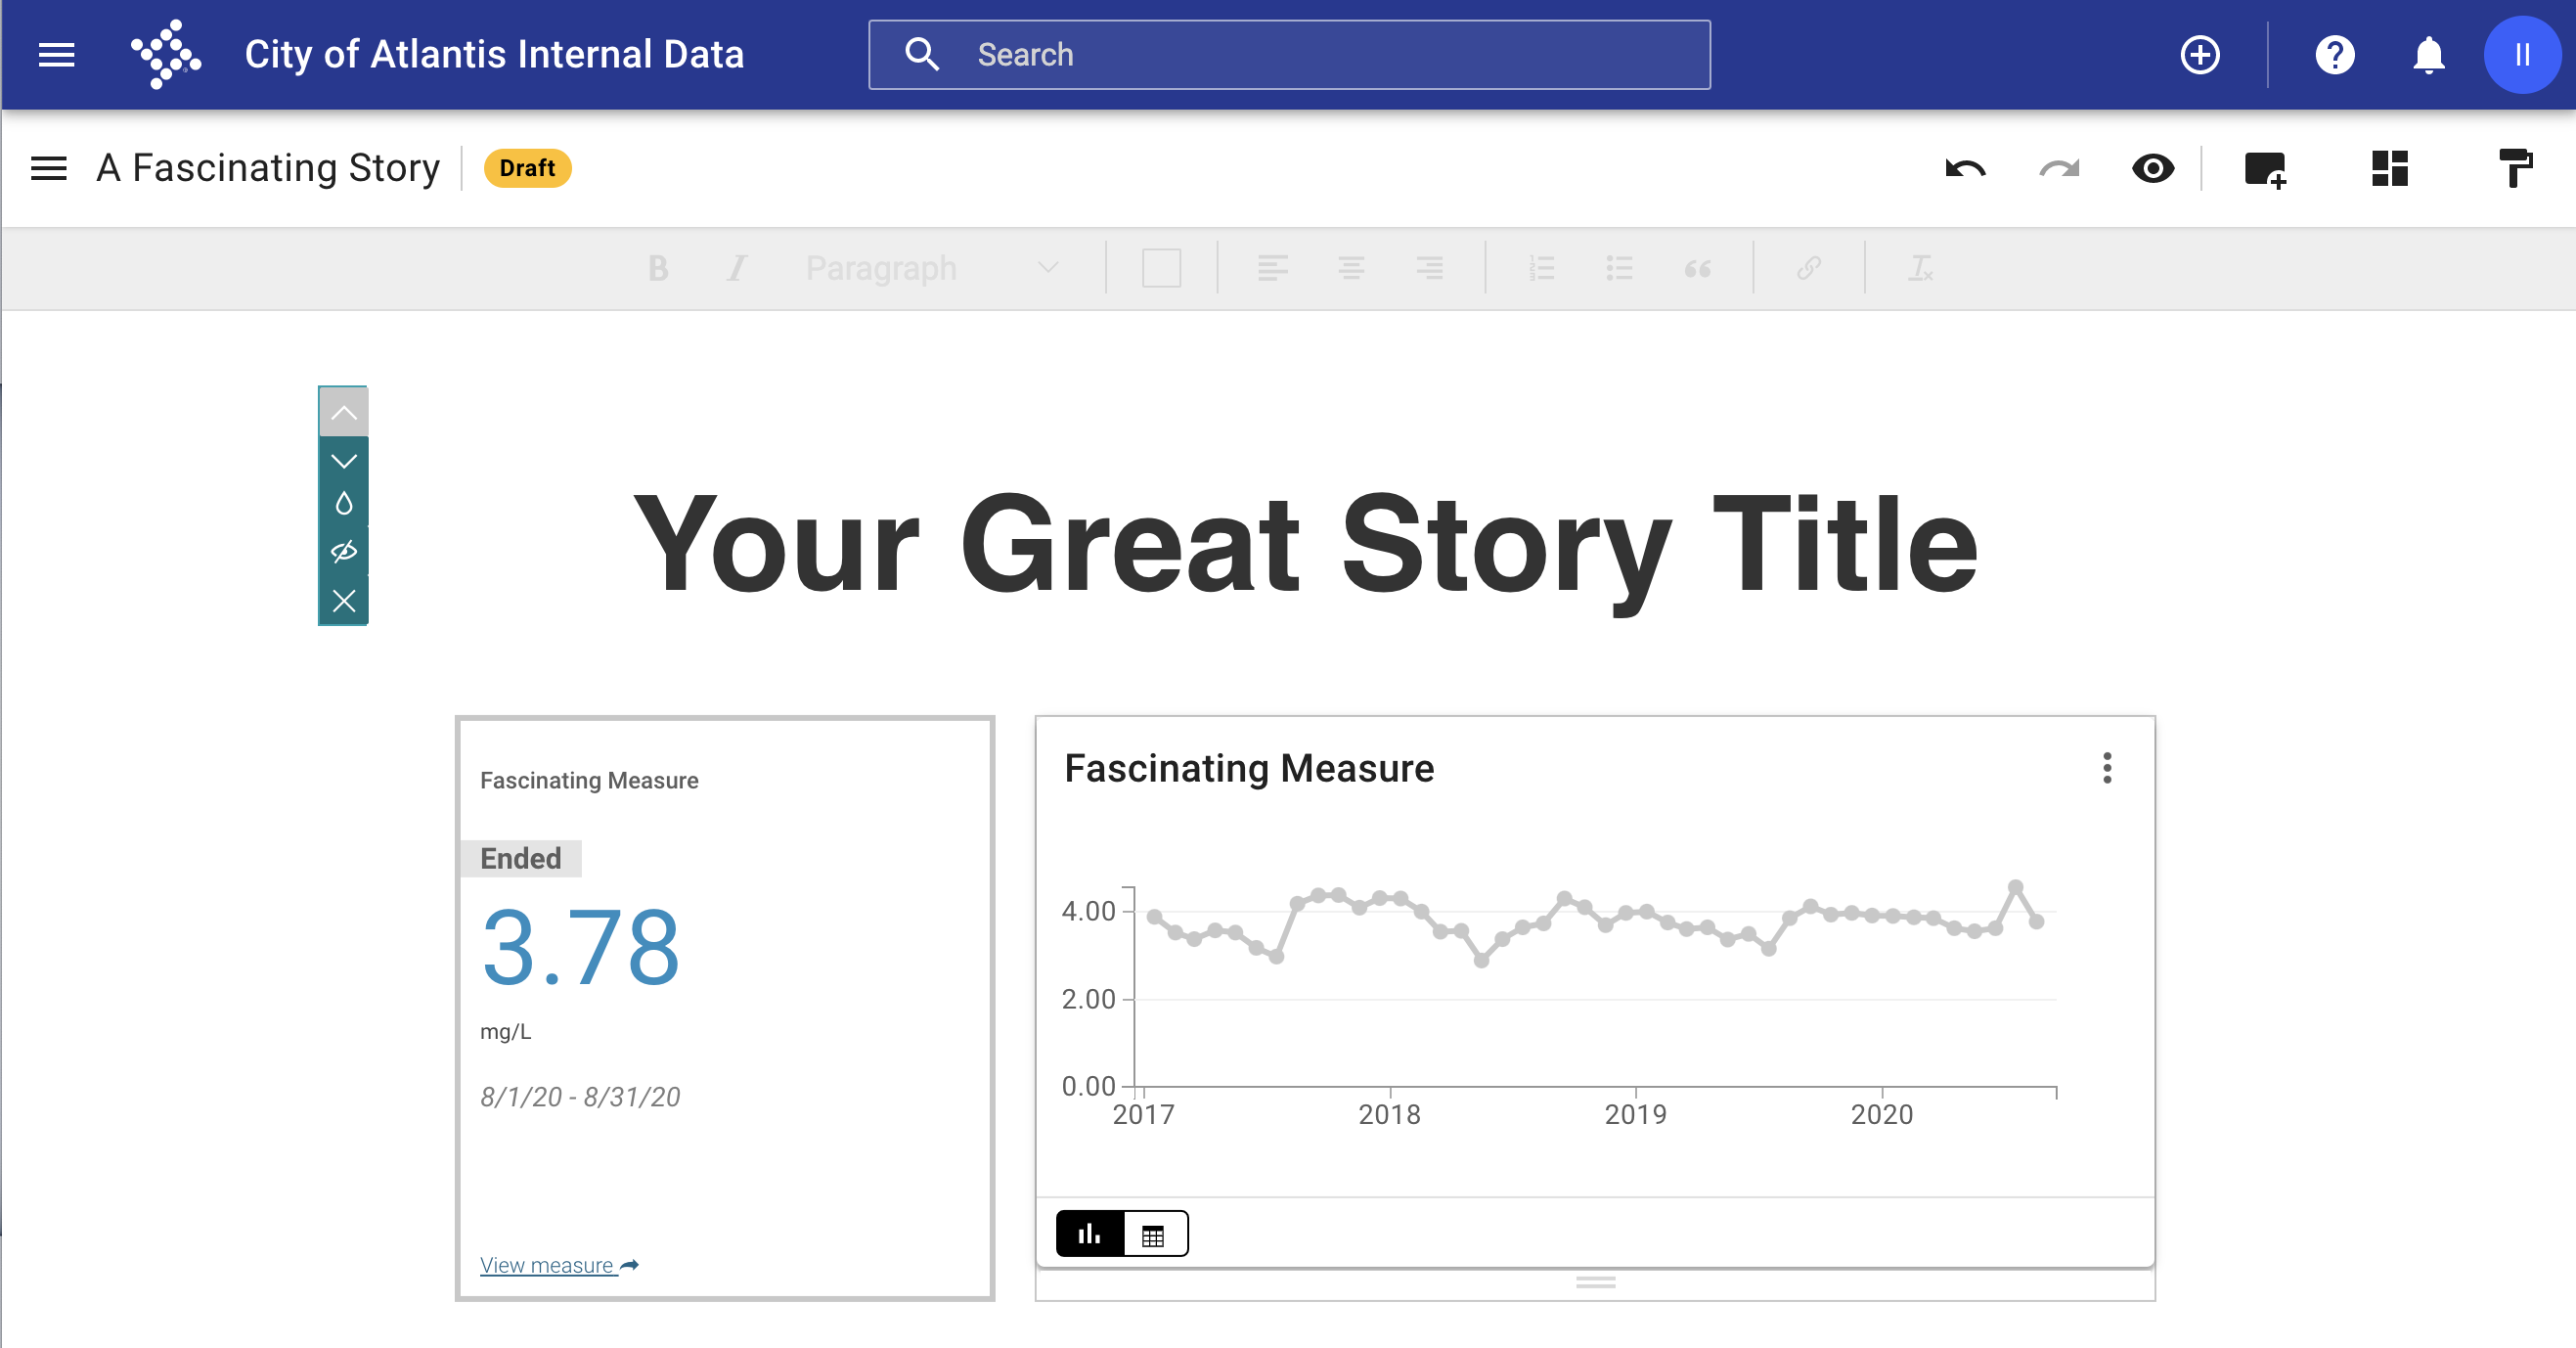Delete block with the X icon
This screenshot has height=1348, width=2576.
tap(343, 601)
